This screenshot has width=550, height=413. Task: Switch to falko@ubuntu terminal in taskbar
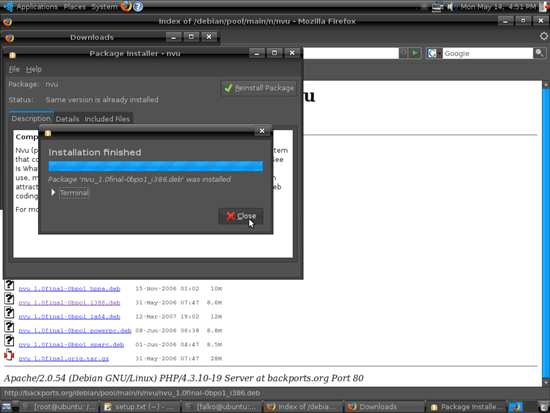point(222,407)
